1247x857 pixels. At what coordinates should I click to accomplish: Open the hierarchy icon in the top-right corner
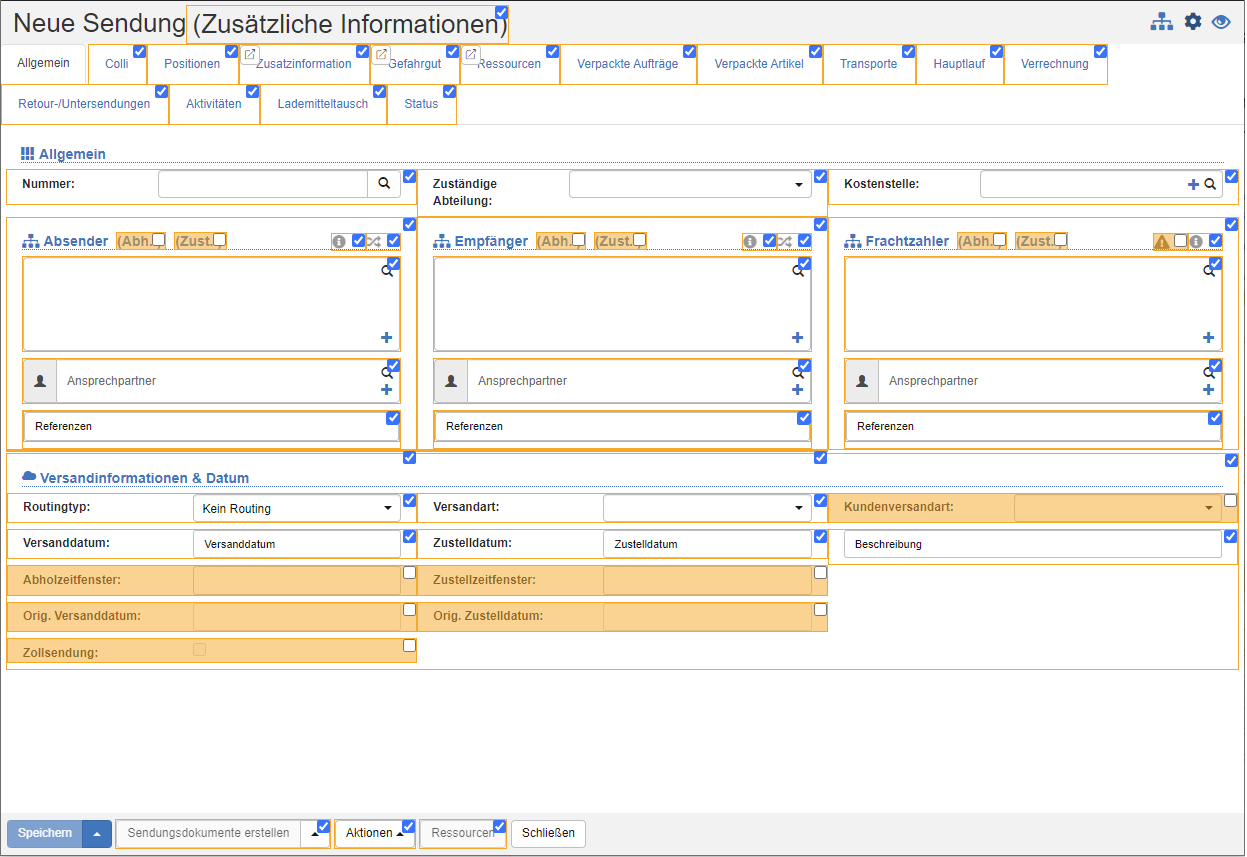(1162, 20)
